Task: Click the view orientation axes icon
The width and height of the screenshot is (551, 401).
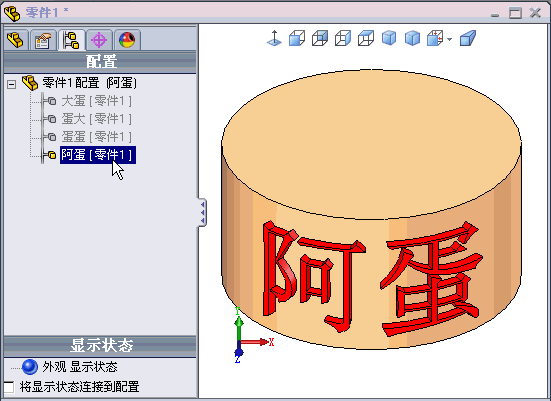Action: pos(274,38)
